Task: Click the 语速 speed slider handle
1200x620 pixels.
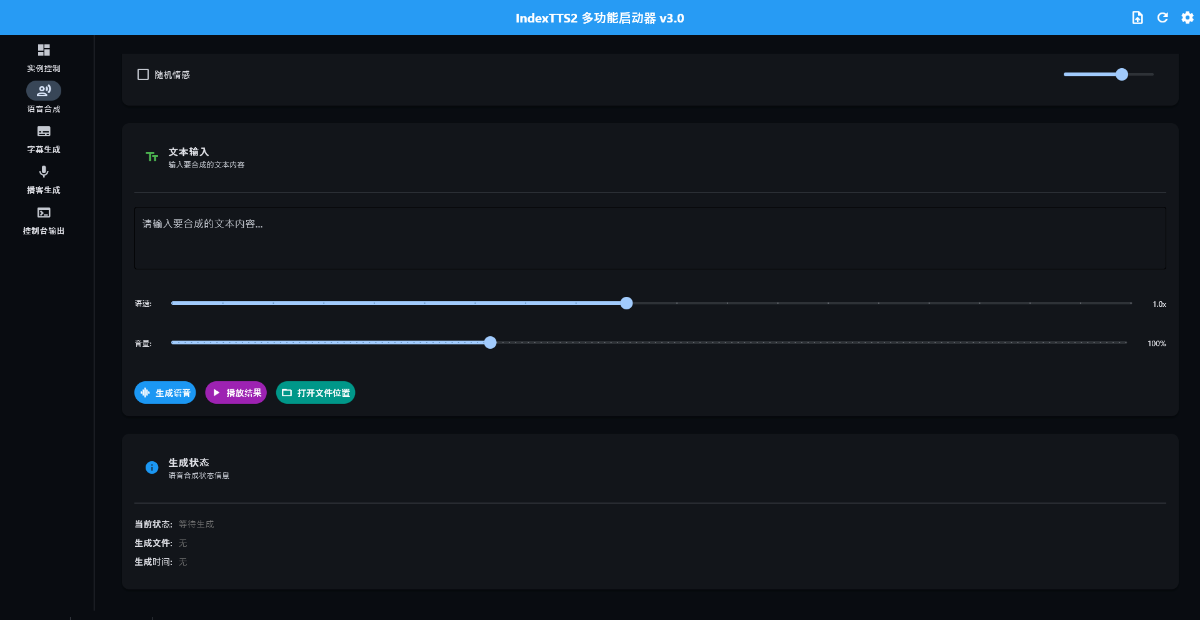Action: (626, 303)
